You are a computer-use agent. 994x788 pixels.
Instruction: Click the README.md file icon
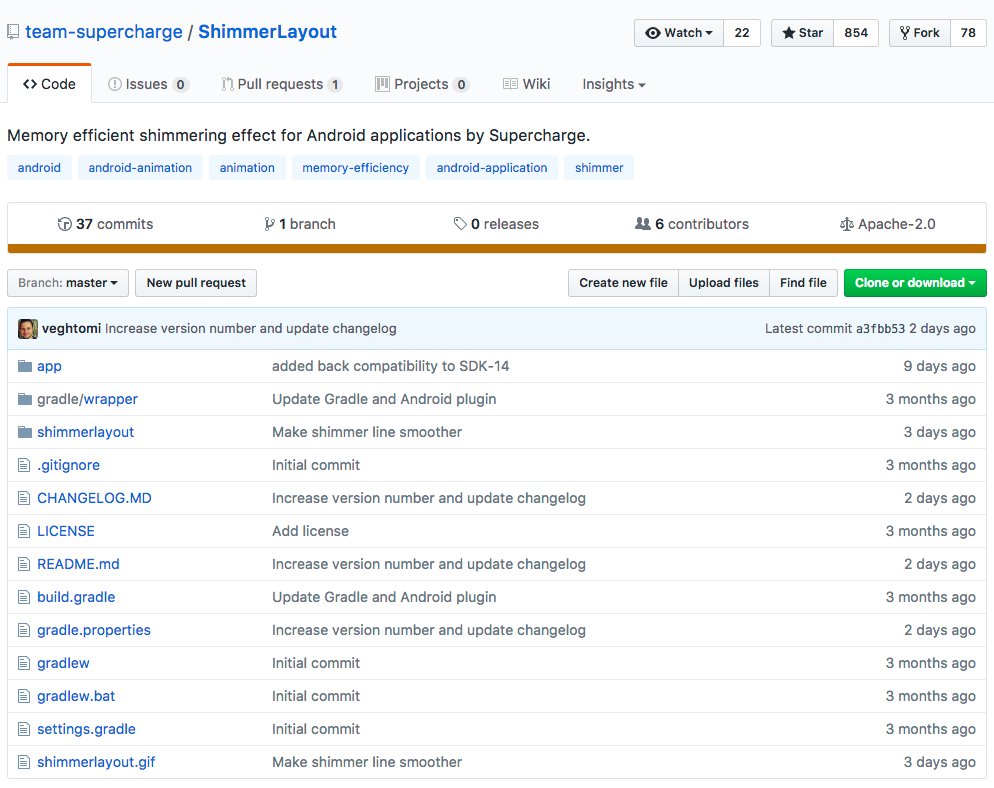24,564
